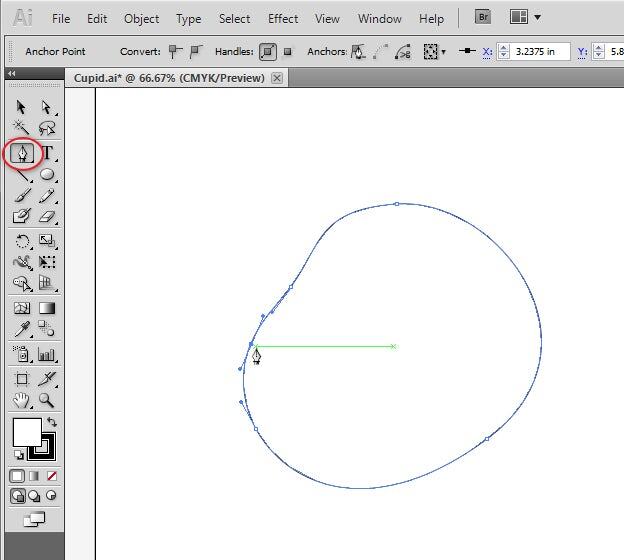The width and height of the screenshot is (624, 560).
Task: Hide handles for multiple selected anchors
Action: point(287,52)
